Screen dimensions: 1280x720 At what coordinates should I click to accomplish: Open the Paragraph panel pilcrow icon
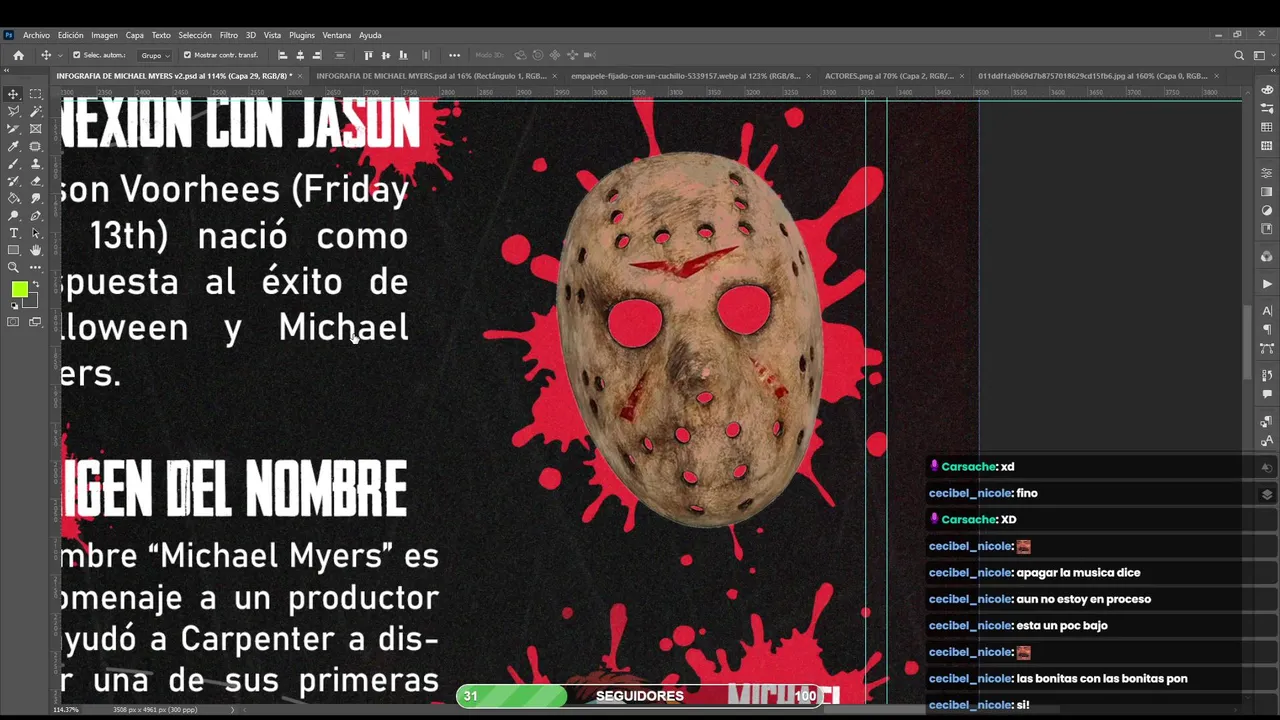(x=1267, y=329)
